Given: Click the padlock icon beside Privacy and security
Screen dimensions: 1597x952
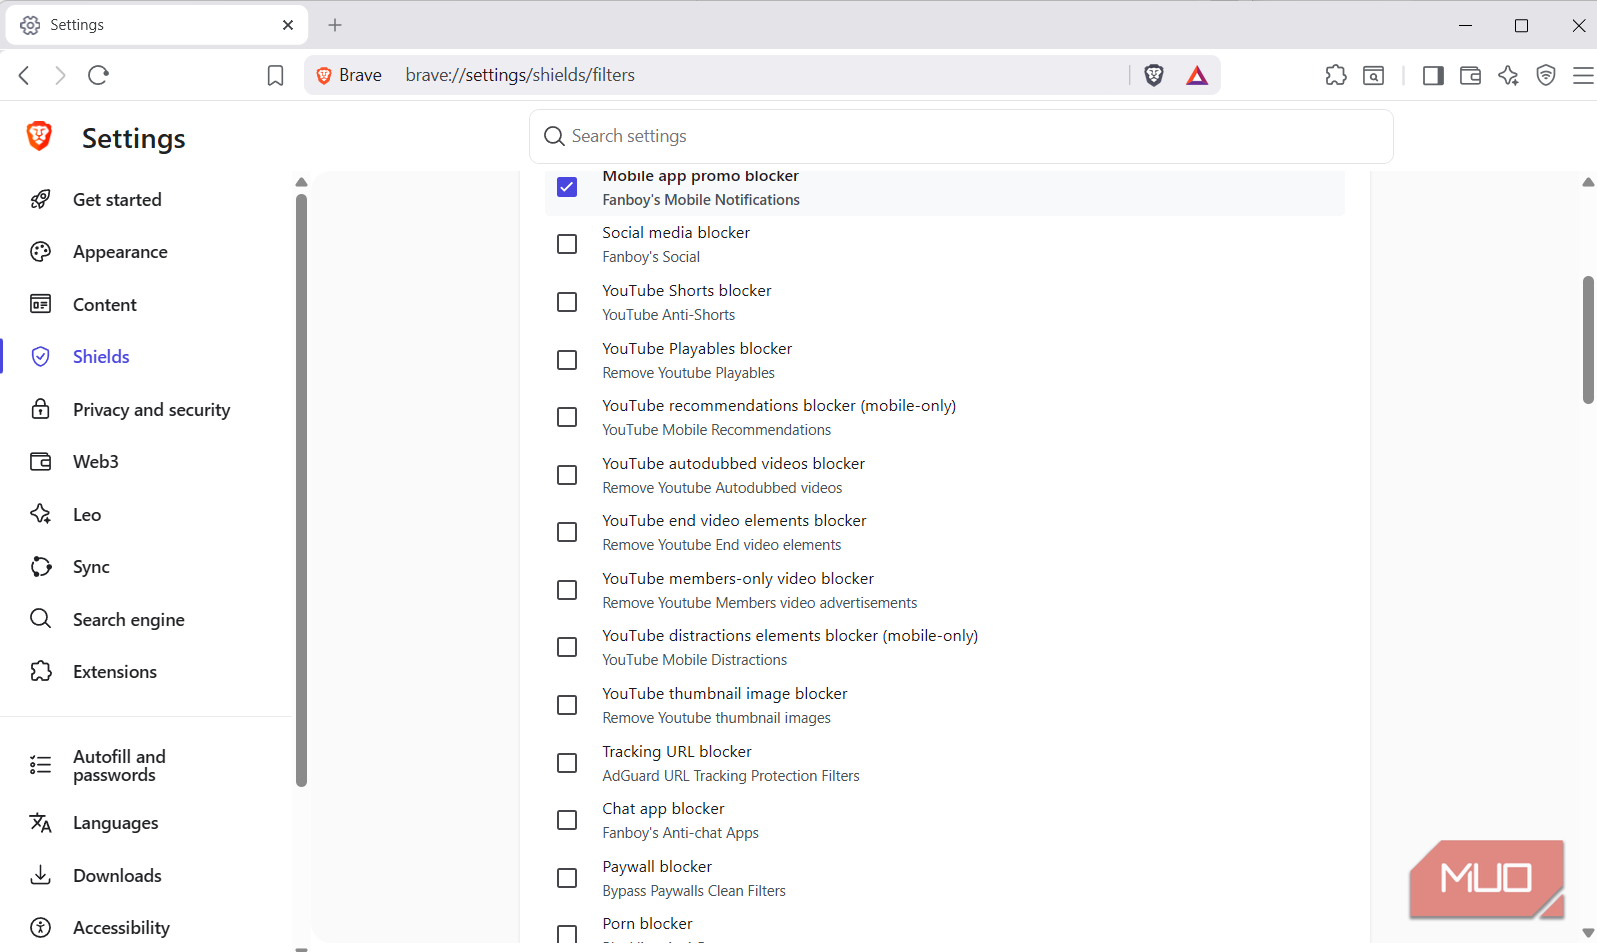Looking at the screenshot, I should [41, 409].
